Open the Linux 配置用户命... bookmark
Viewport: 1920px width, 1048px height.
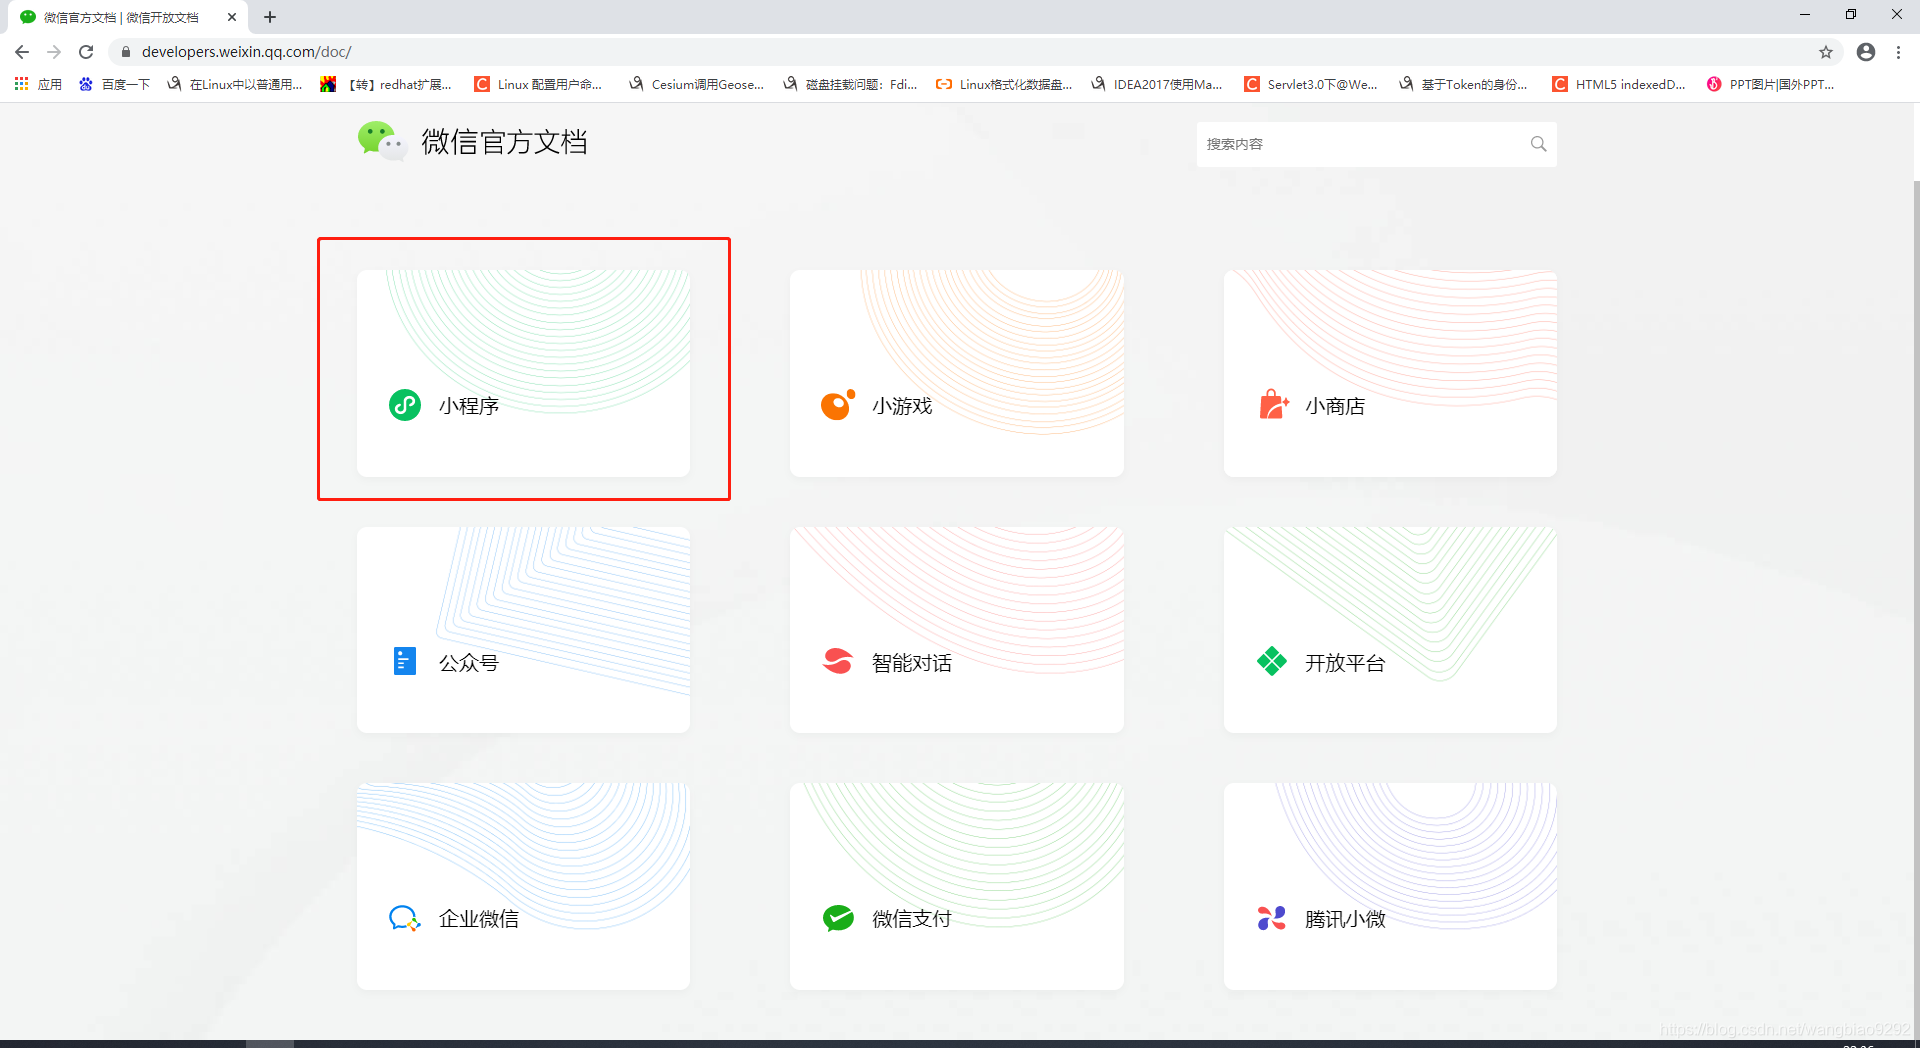[x=538, y=84]
